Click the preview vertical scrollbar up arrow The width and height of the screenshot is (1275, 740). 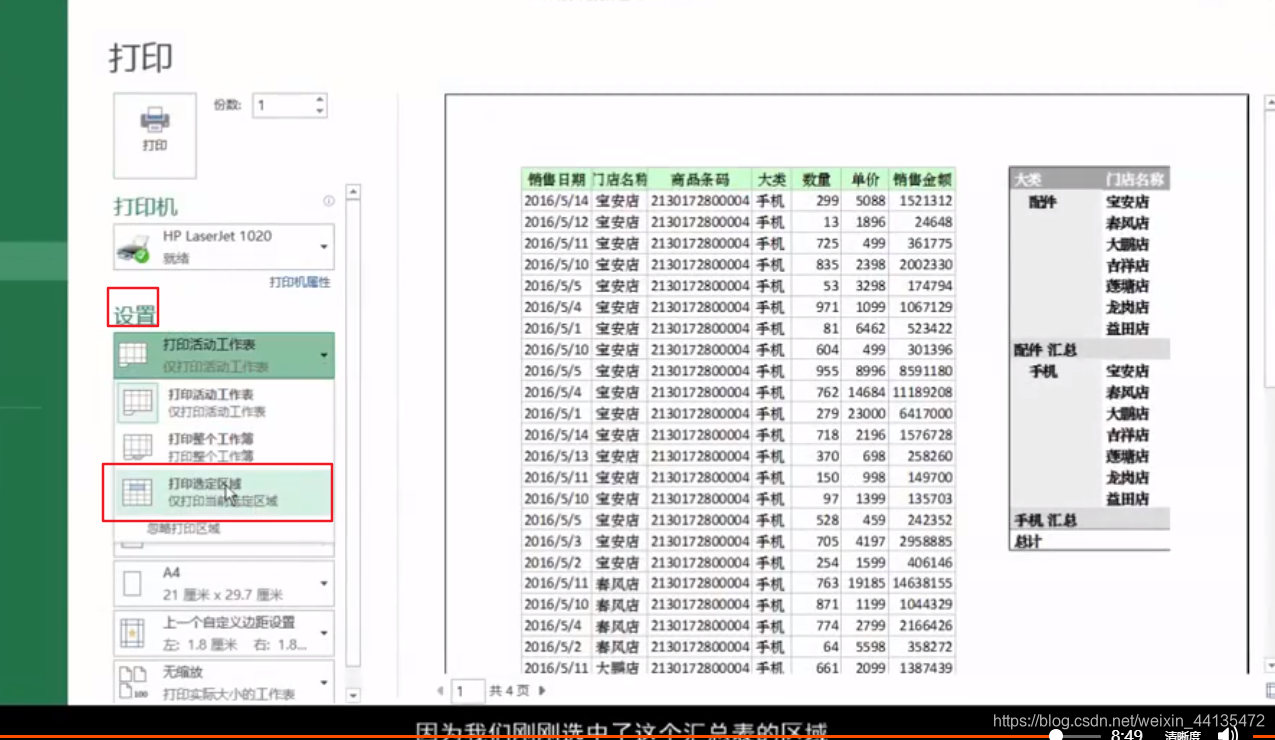pyautogui.click(x=1270, y=102)
